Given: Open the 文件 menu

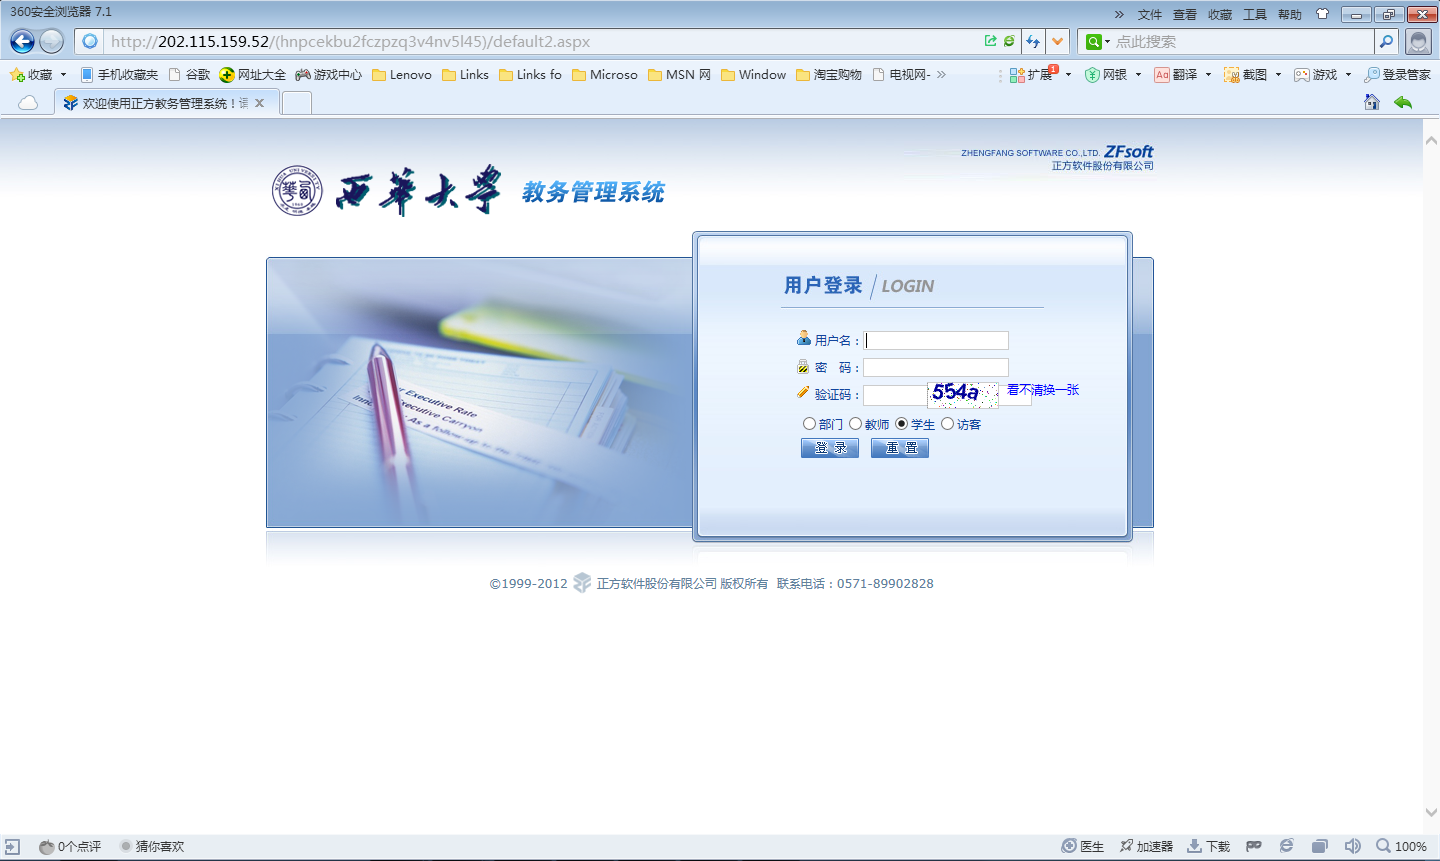Looking at the screenshot, I should click(1149, 14).
